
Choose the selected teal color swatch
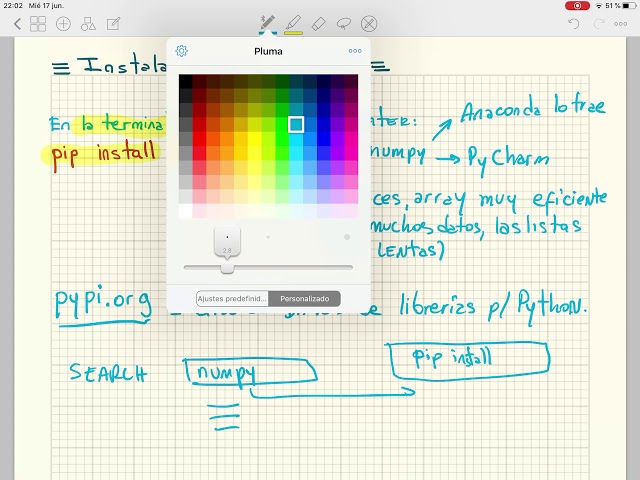(x=296, y=124)
